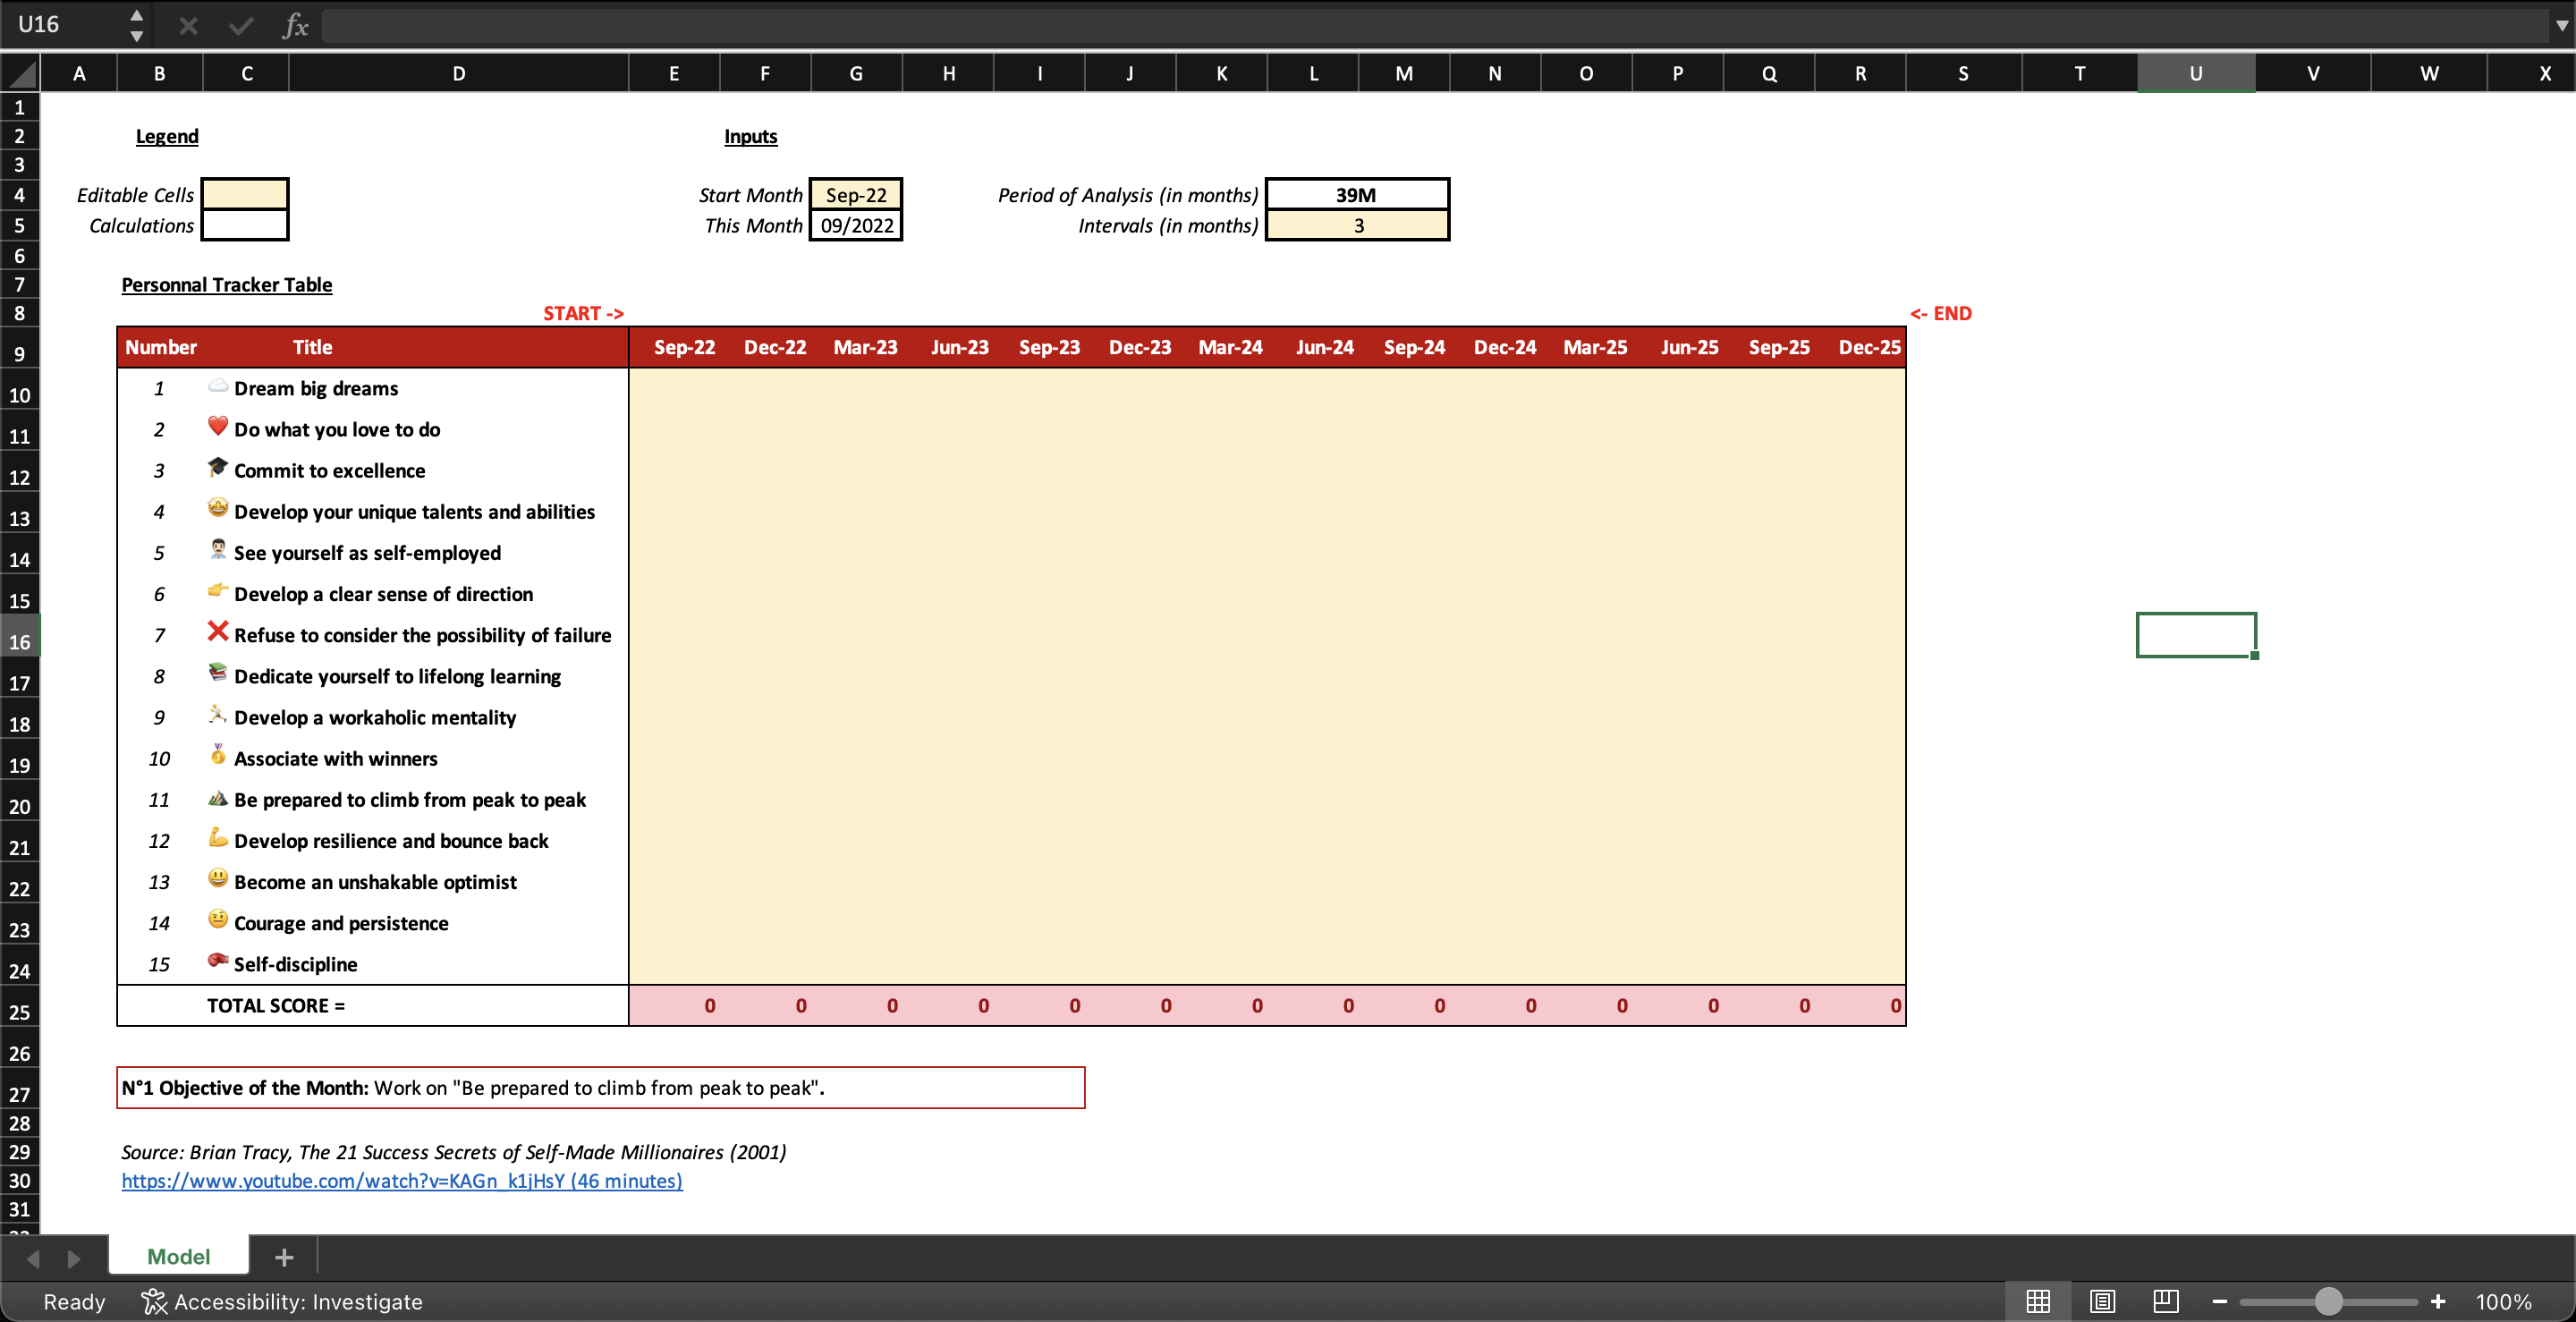Click the total score 0 under Sep-22
The image size is (2576, 1322).
point(675,1005)
